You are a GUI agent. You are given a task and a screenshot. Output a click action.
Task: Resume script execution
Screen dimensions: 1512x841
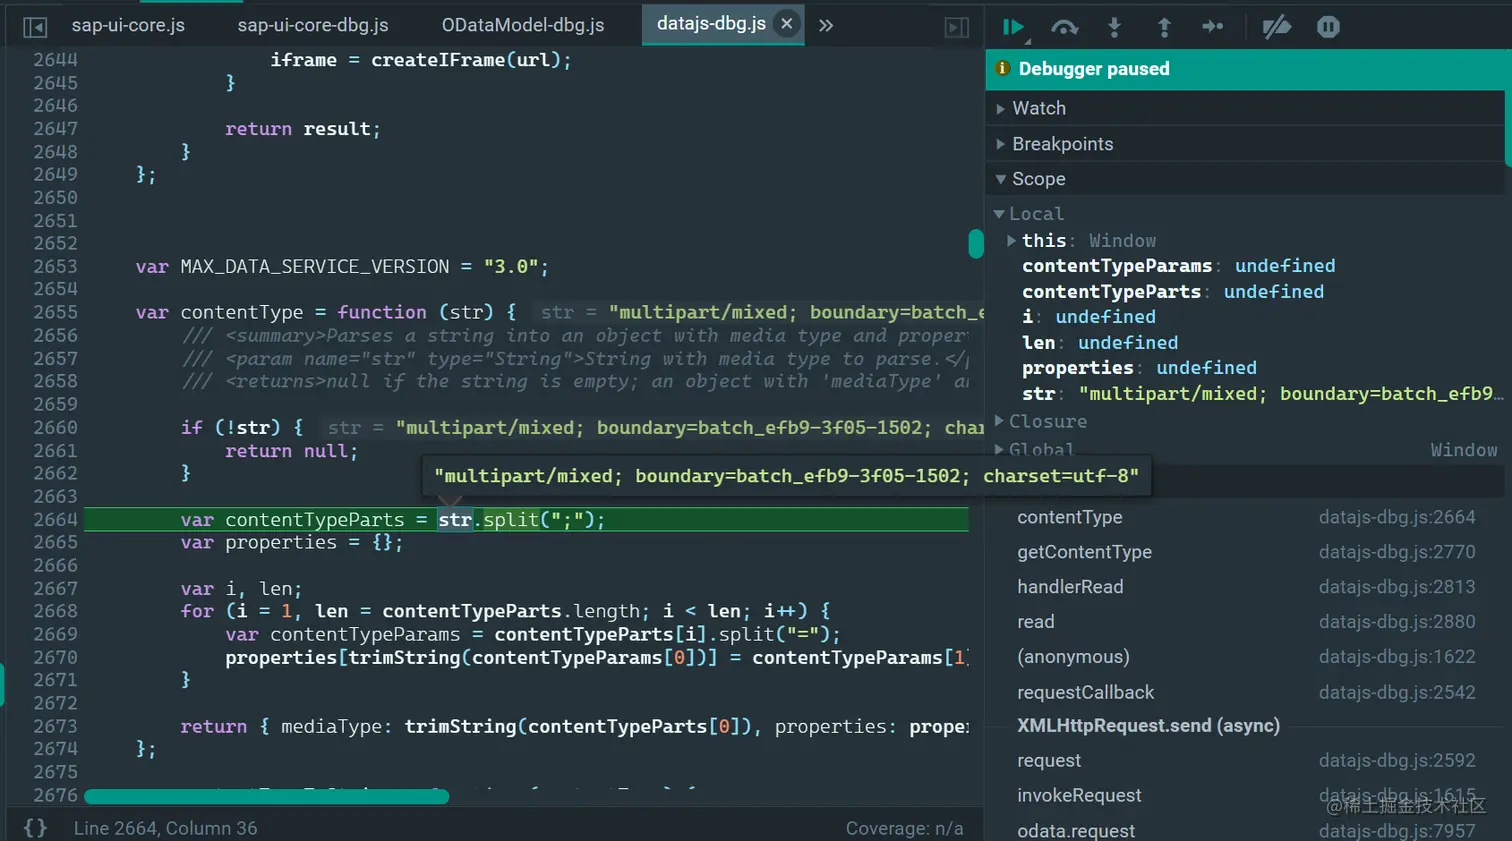click(x=1013, y=27)
